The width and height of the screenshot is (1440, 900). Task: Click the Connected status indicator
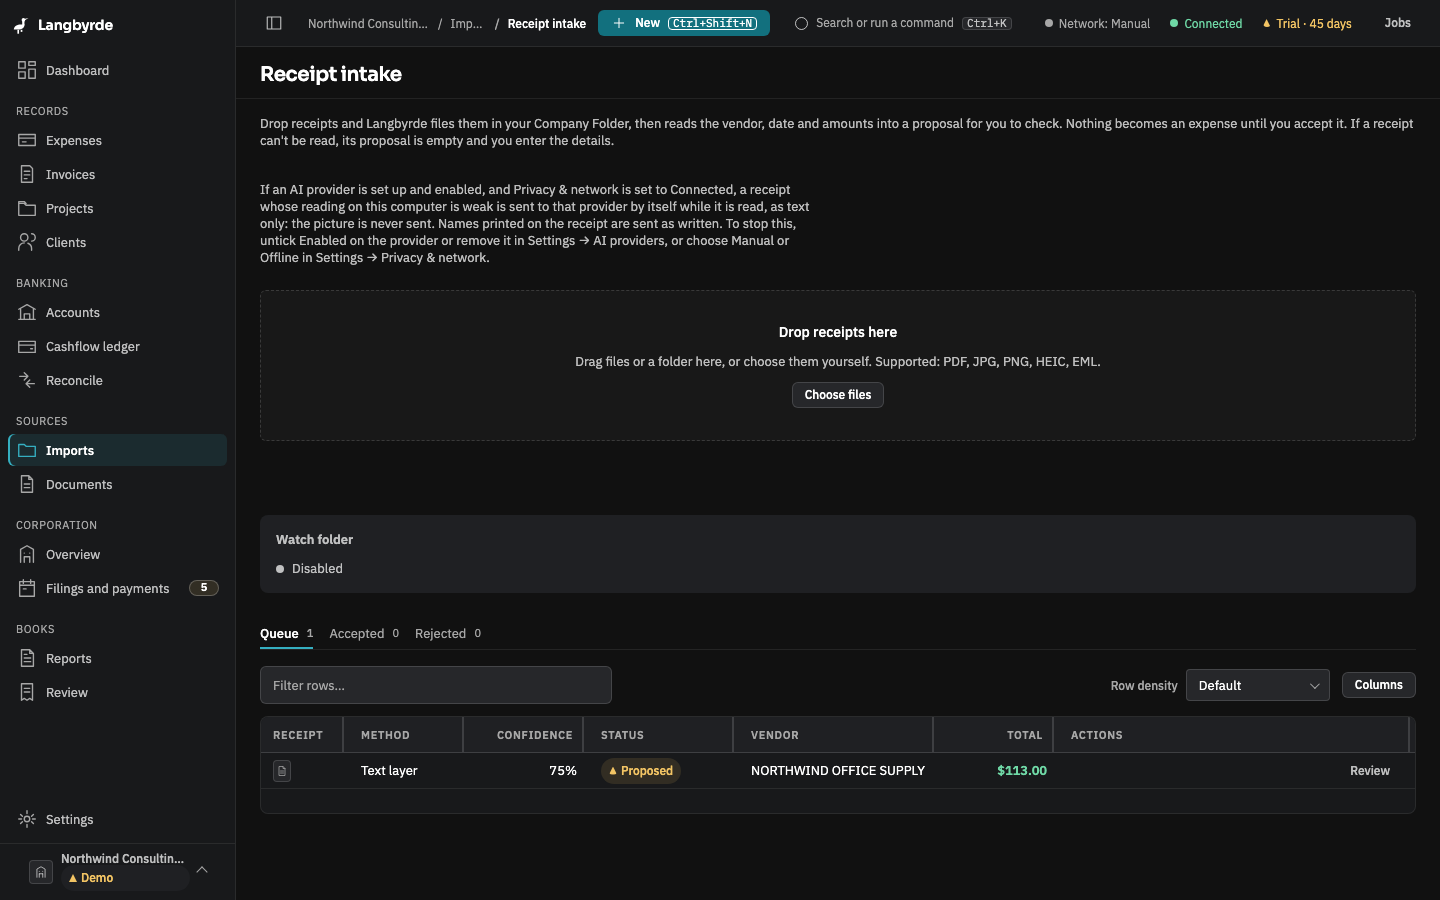[x=1206, y=23]
